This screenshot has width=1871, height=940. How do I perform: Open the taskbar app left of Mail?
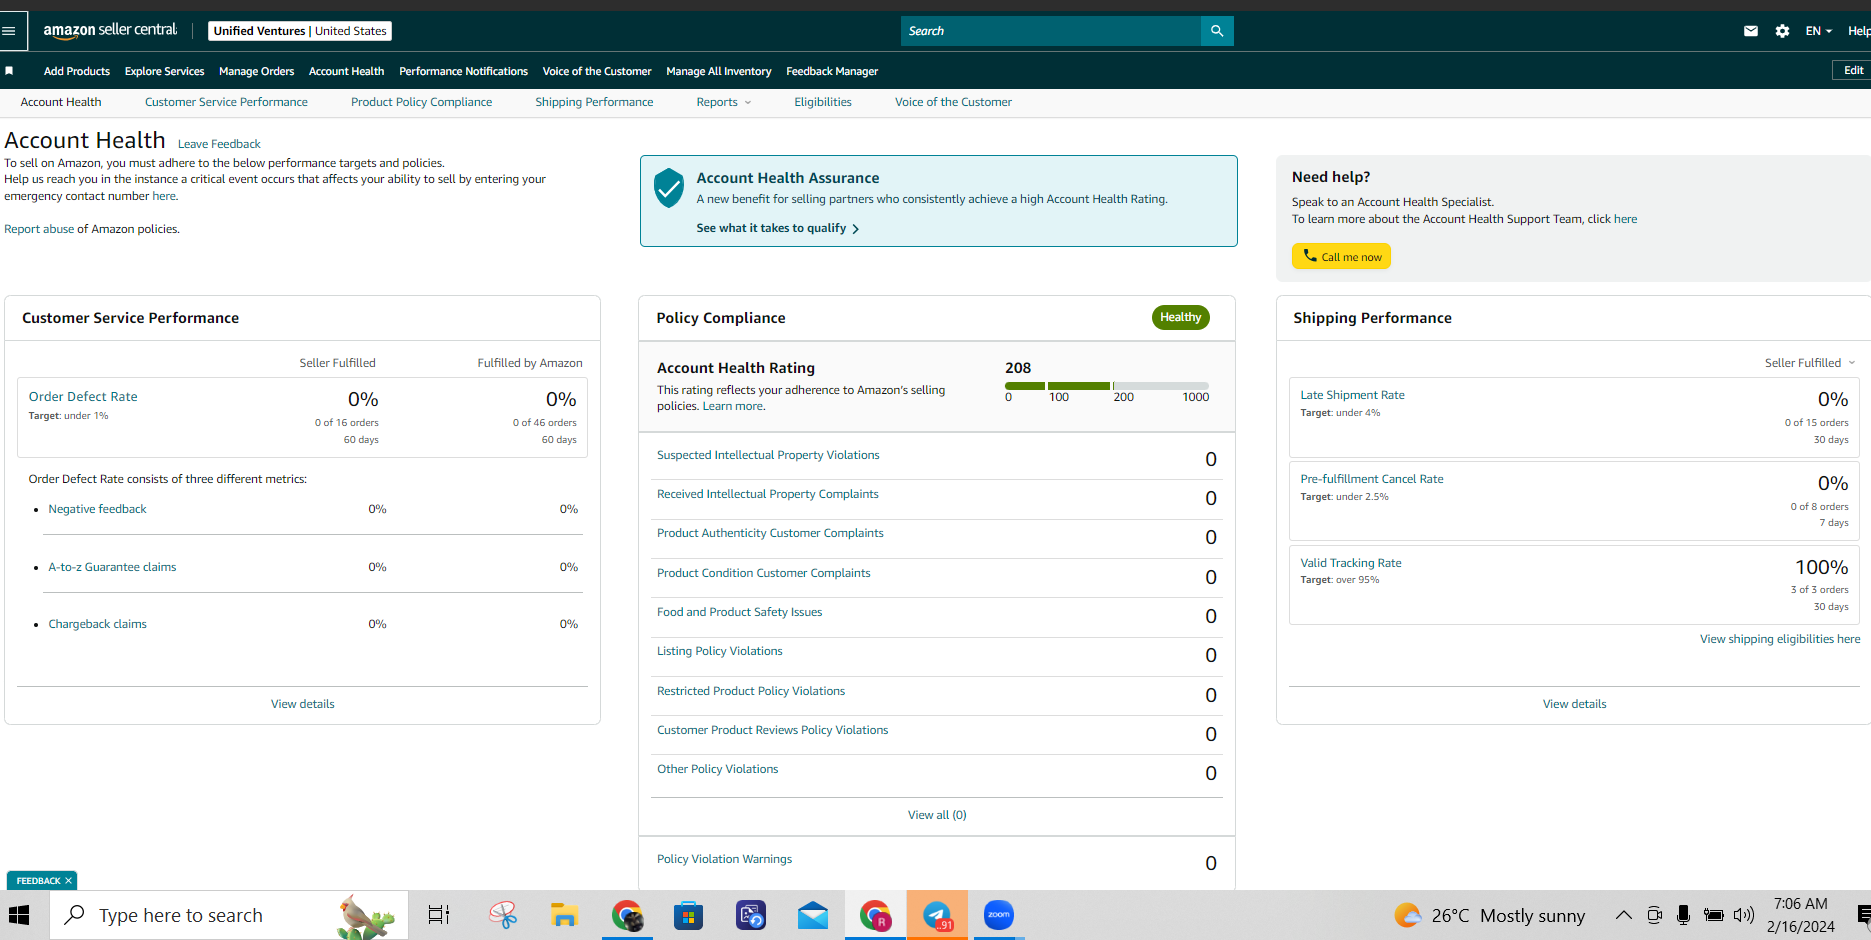[x=751, y=915]
